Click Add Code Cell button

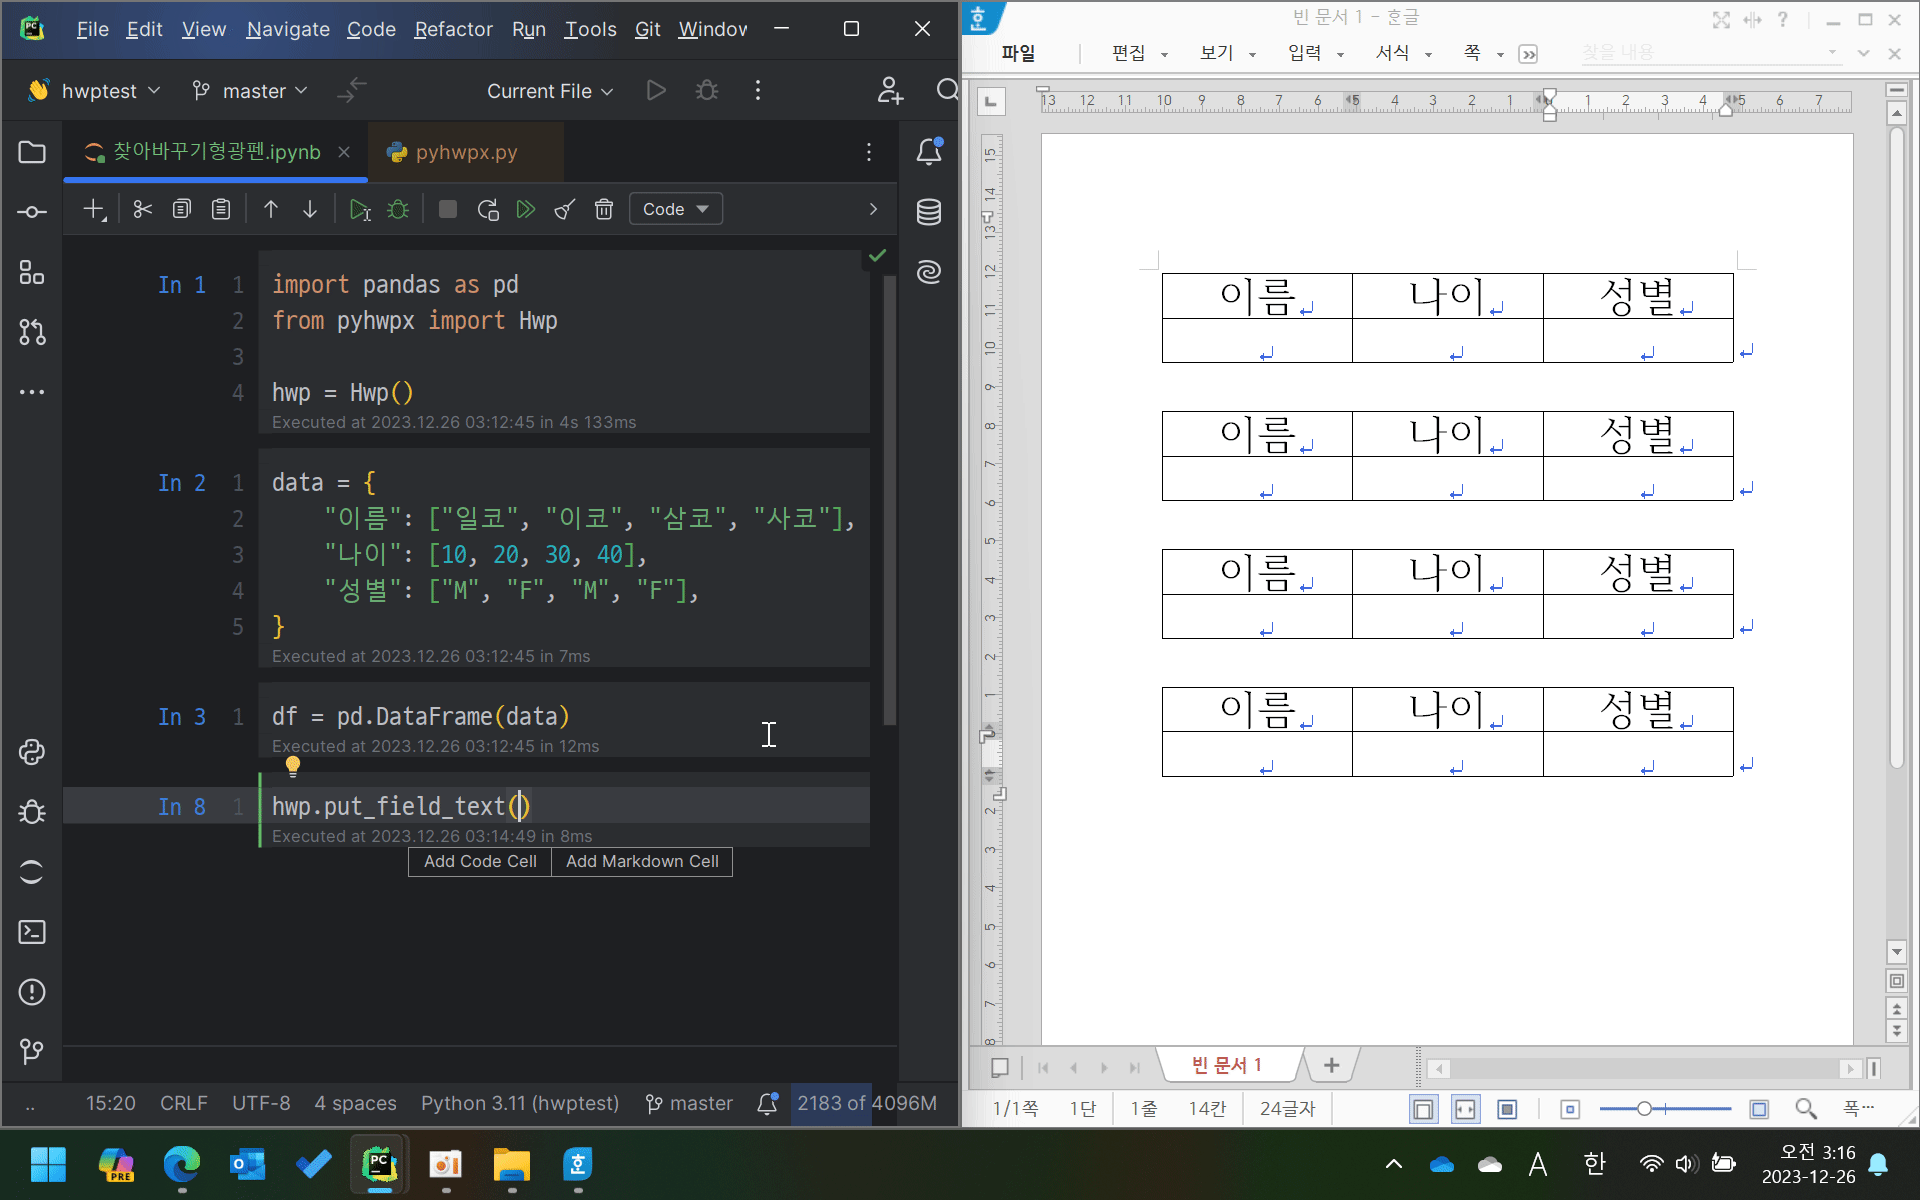(480, 861)
